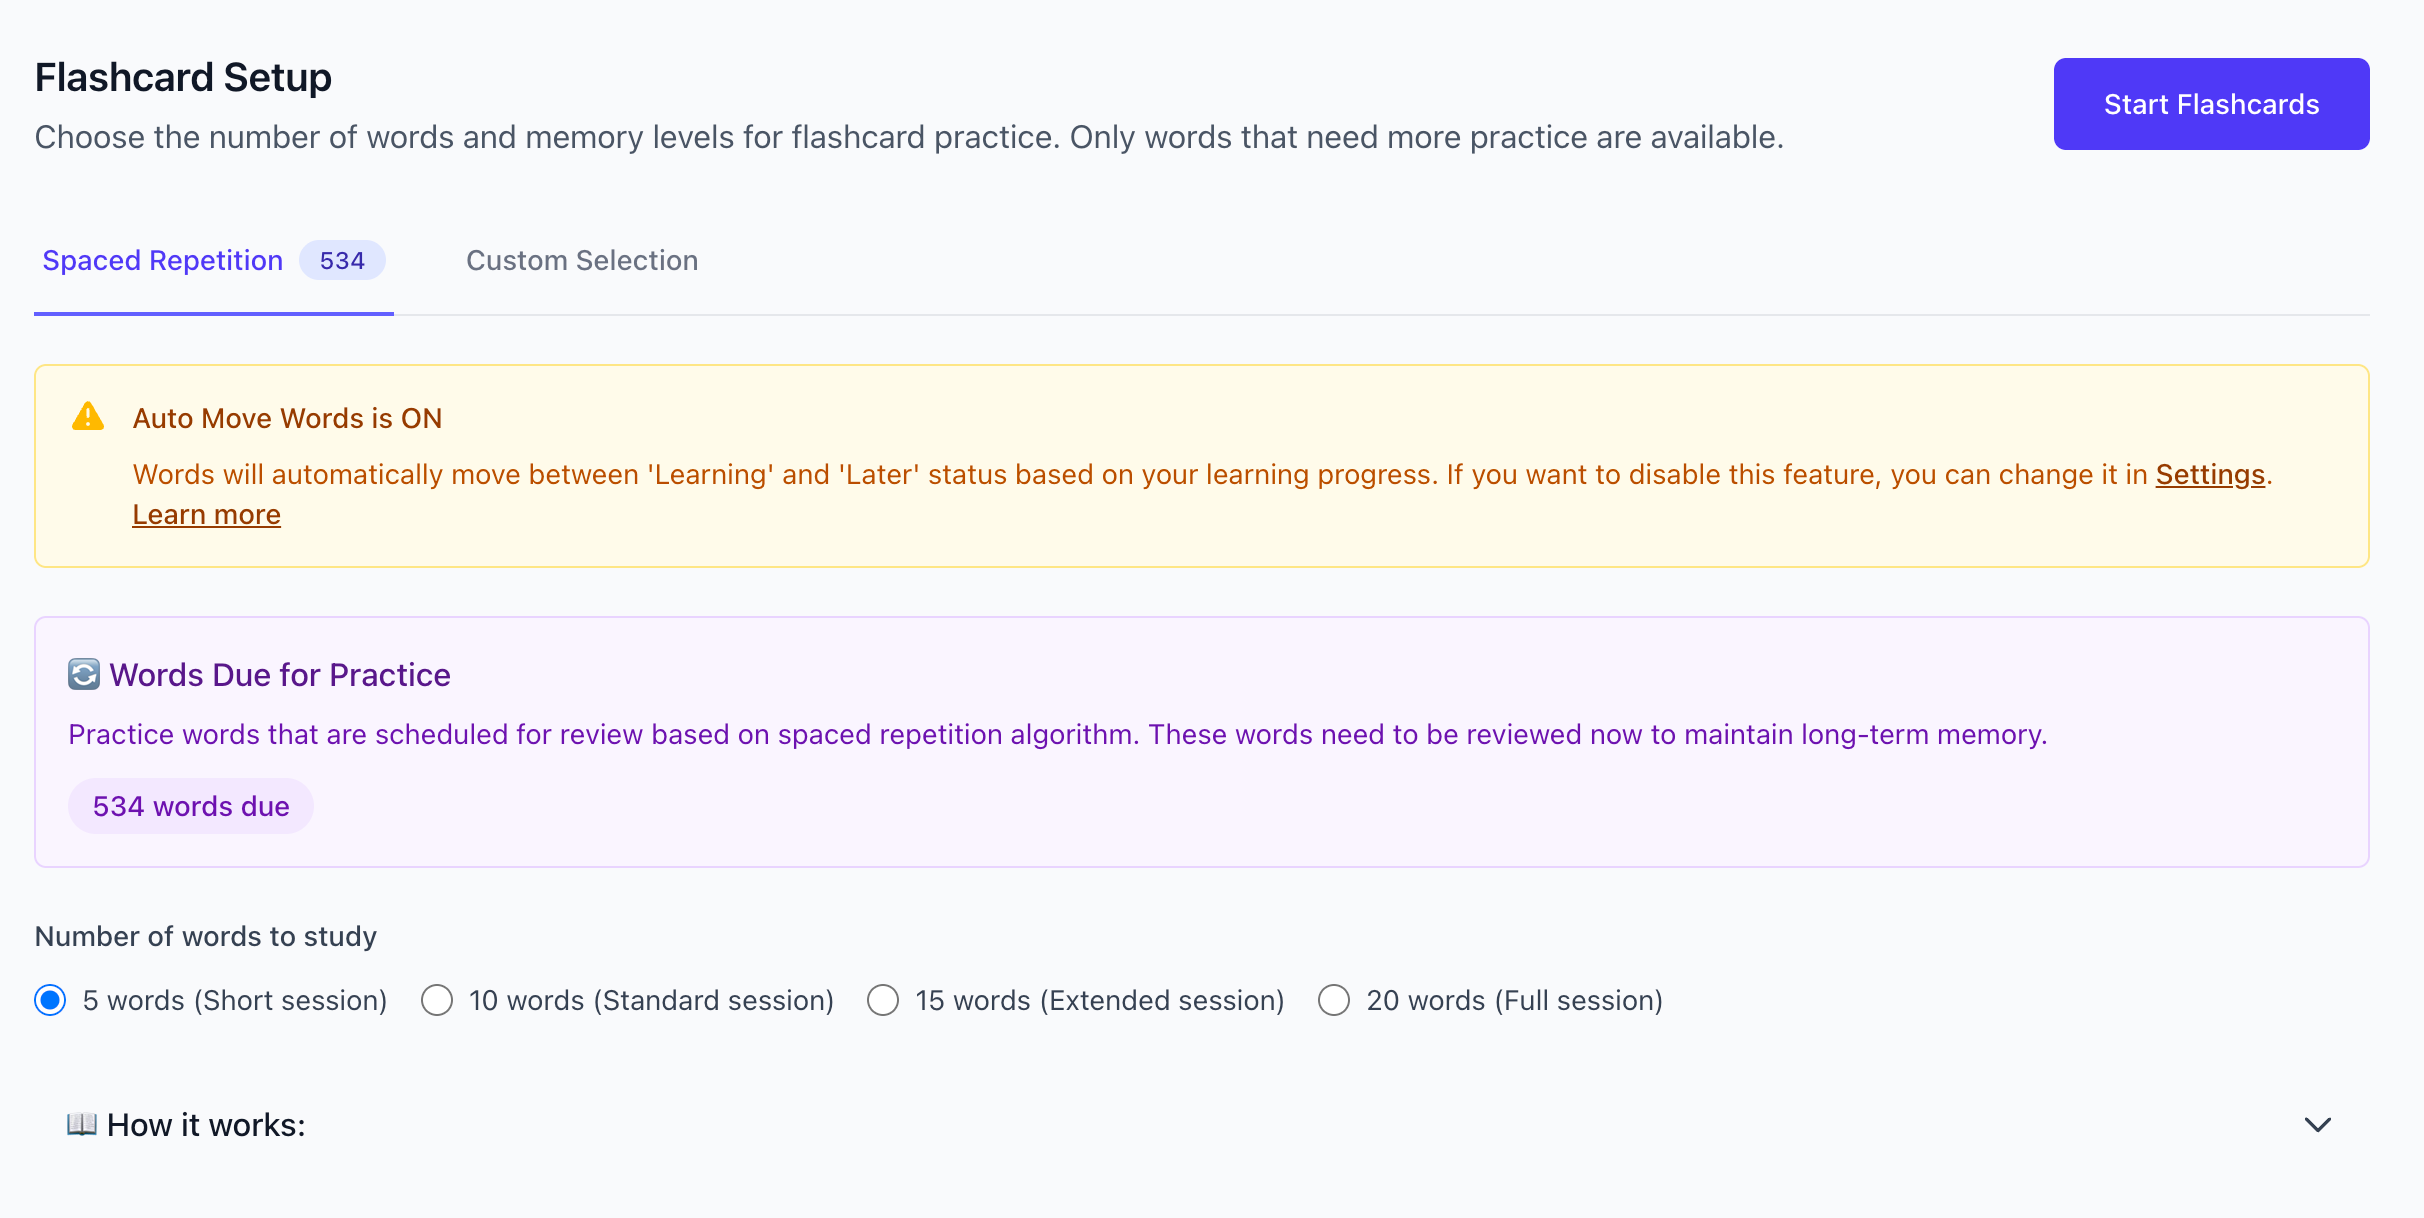Choose 10 words Standard session

(437, 1000)
